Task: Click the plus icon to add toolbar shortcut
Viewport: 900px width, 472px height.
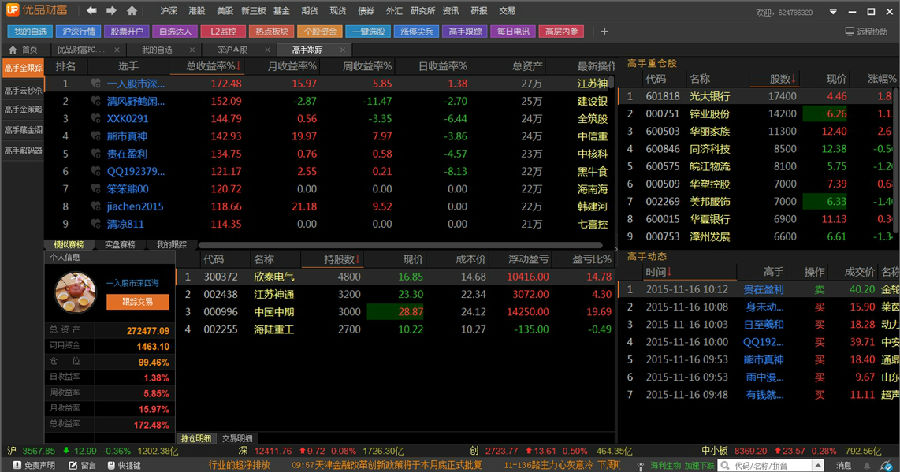Action: pos(603,31)
